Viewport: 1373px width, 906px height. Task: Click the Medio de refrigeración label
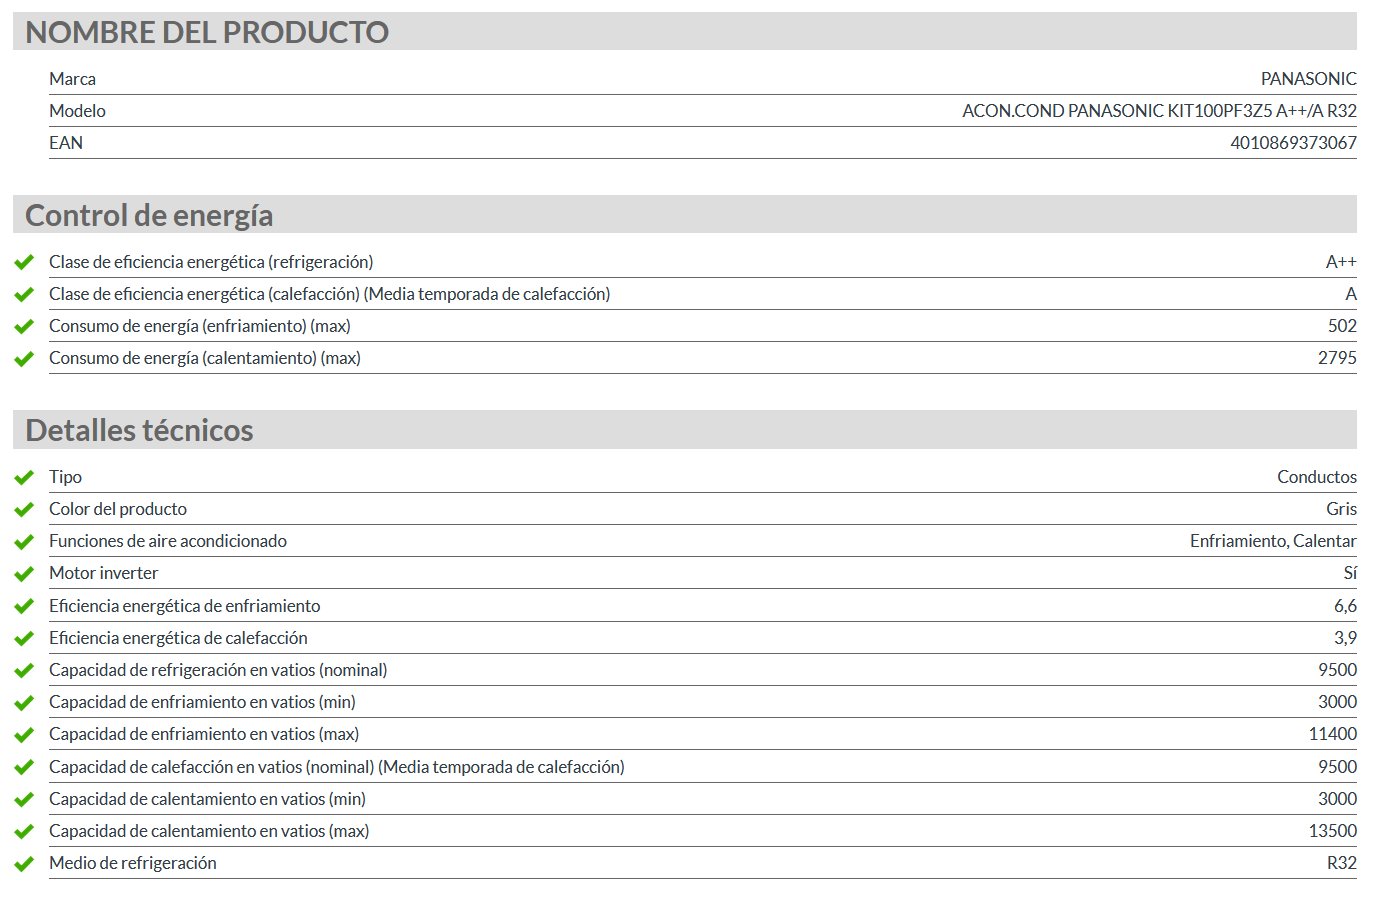pos(133,863)
